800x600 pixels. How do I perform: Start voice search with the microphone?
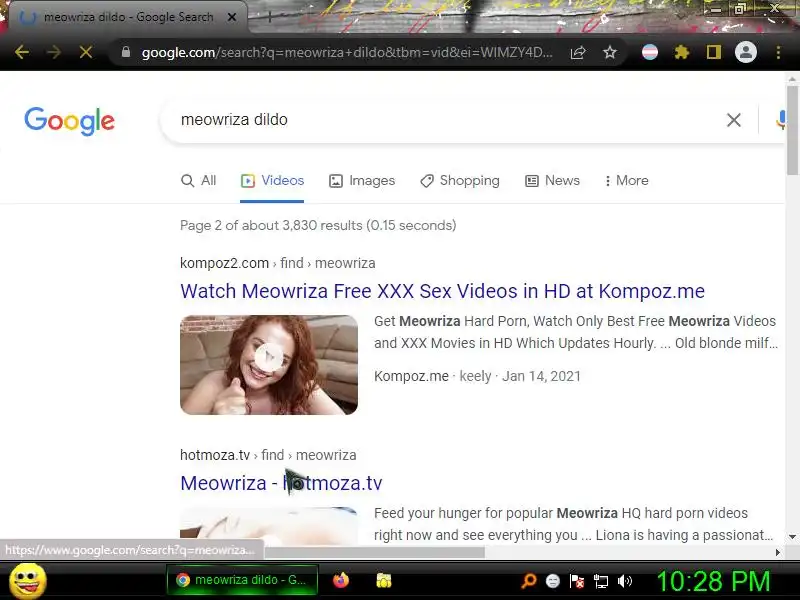pos(780,120)
